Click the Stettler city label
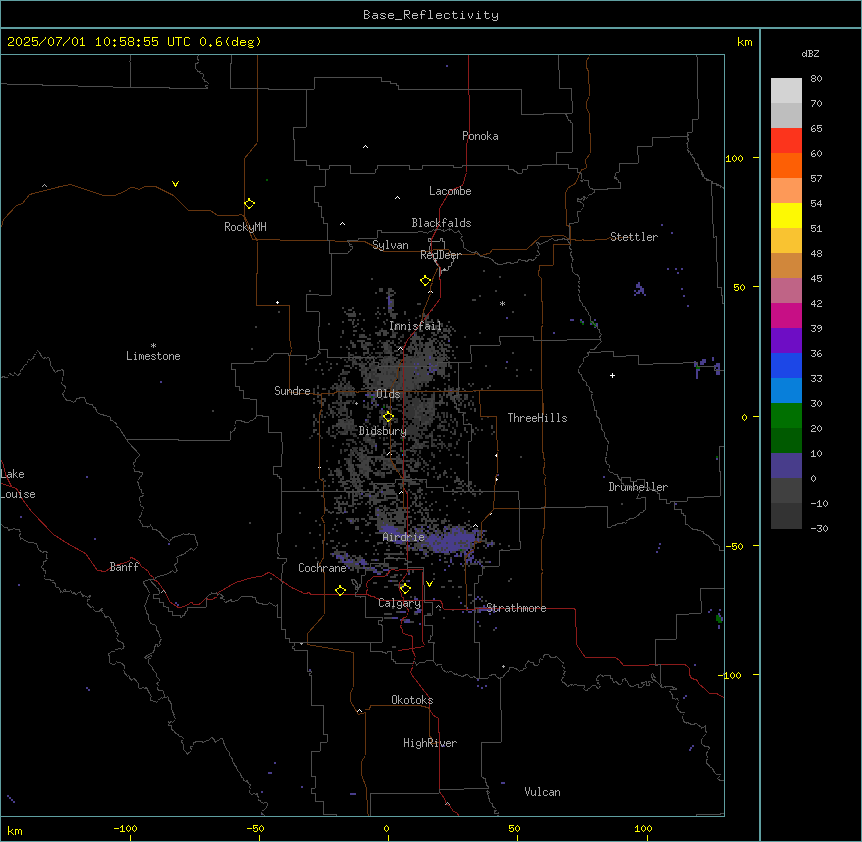Screen dimensions: 862x842 (634, 237)
